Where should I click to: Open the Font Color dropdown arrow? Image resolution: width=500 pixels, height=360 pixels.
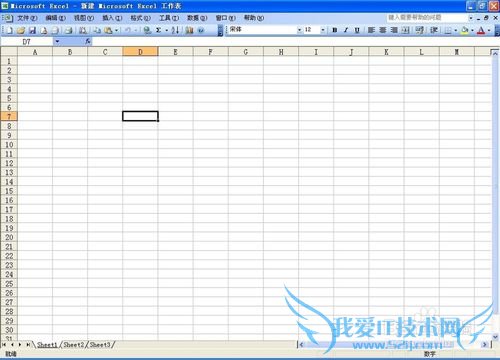(489, 30)
